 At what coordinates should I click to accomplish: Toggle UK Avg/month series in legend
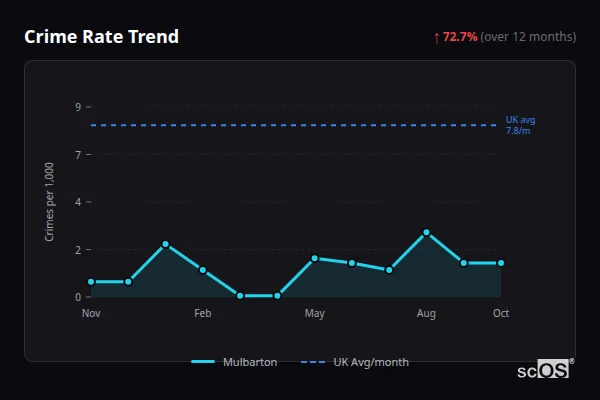coord(355,362)
